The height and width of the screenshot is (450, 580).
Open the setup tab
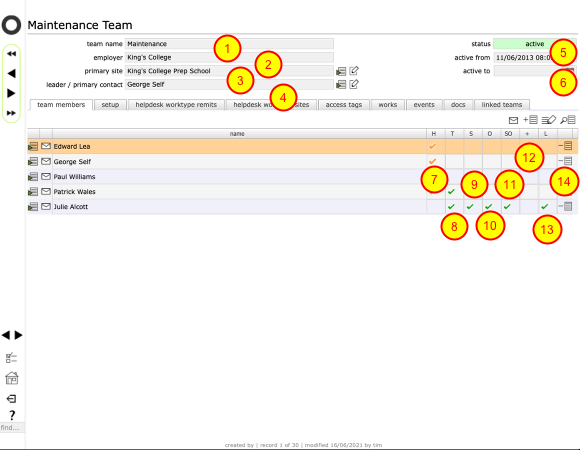pos(110,105)
